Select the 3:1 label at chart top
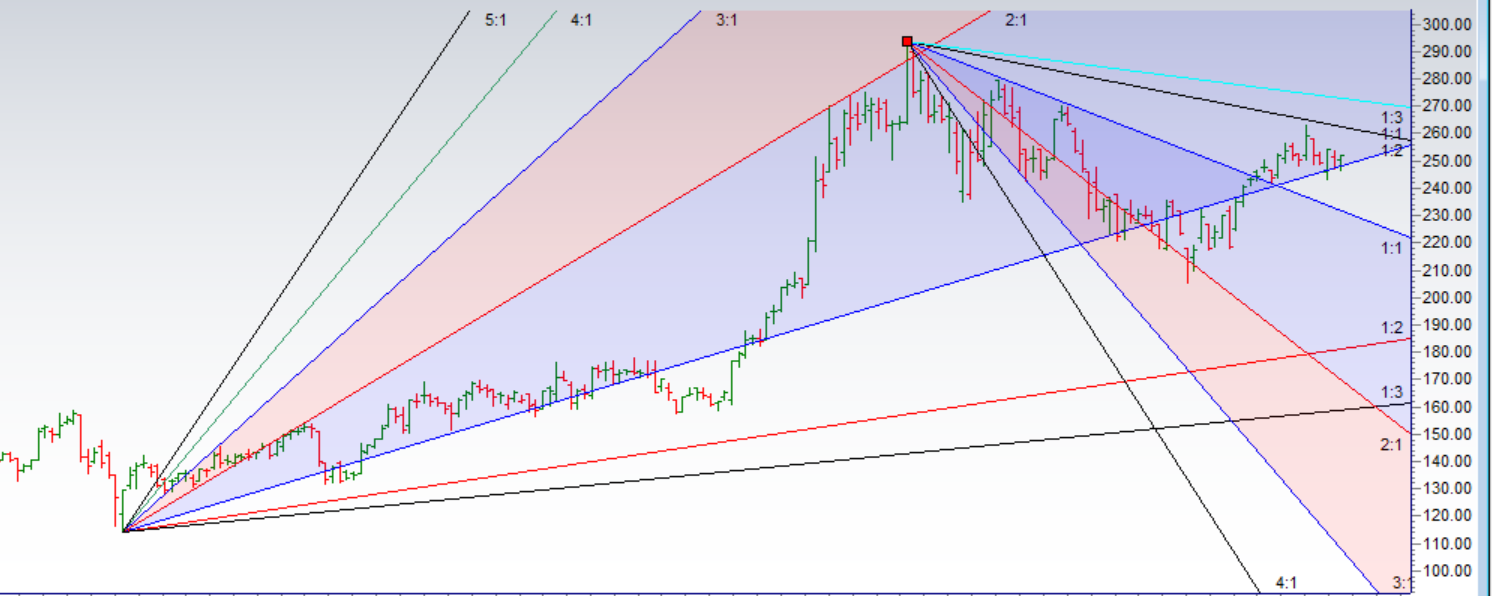The width and height of the screenshot is (1493, 596). [x=727, y=19]
